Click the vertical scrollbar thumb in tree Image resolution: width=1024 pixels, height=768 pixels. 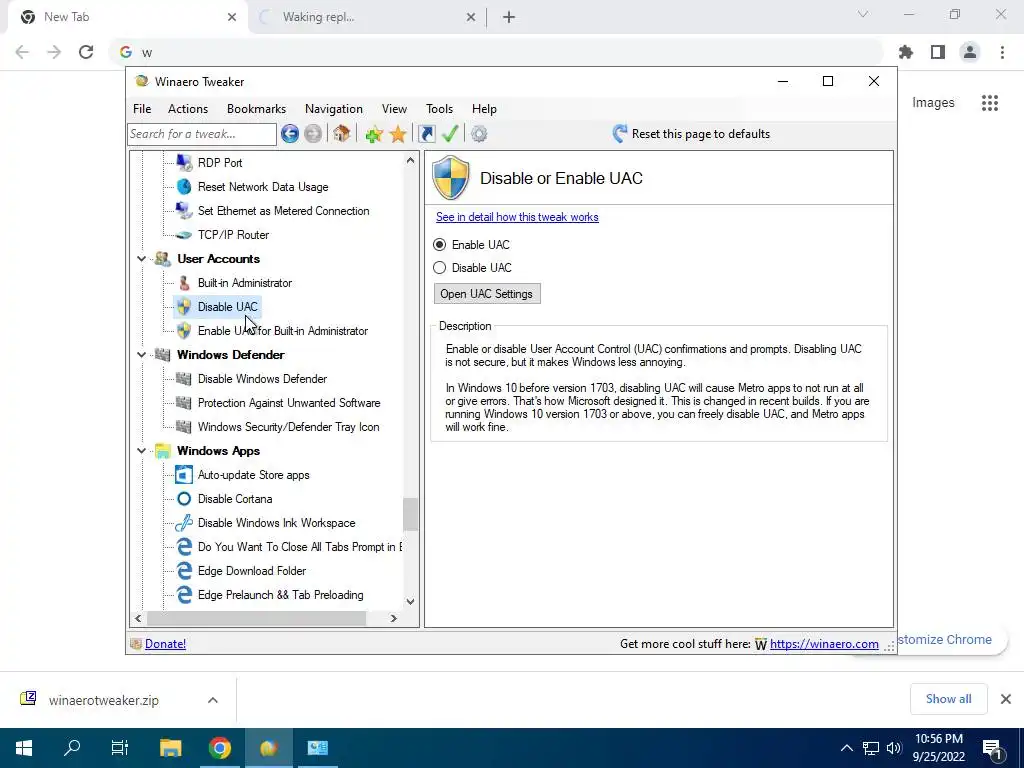(x=410, y=515)
